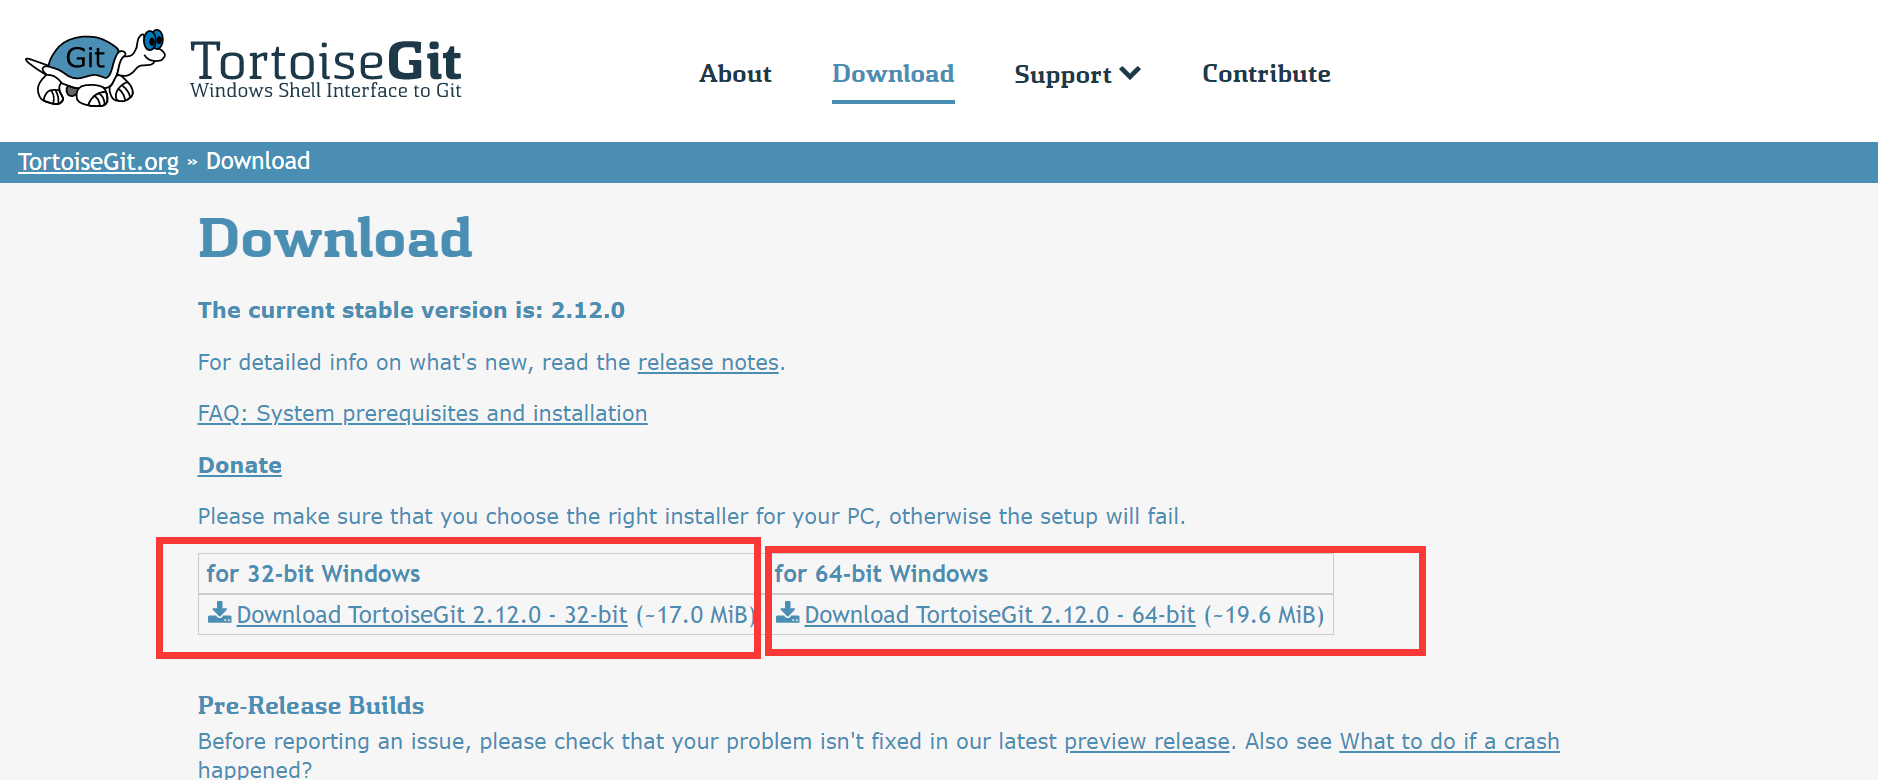Download TortoiseGit 2.12.0 64-bit installer

[1000, 615]
